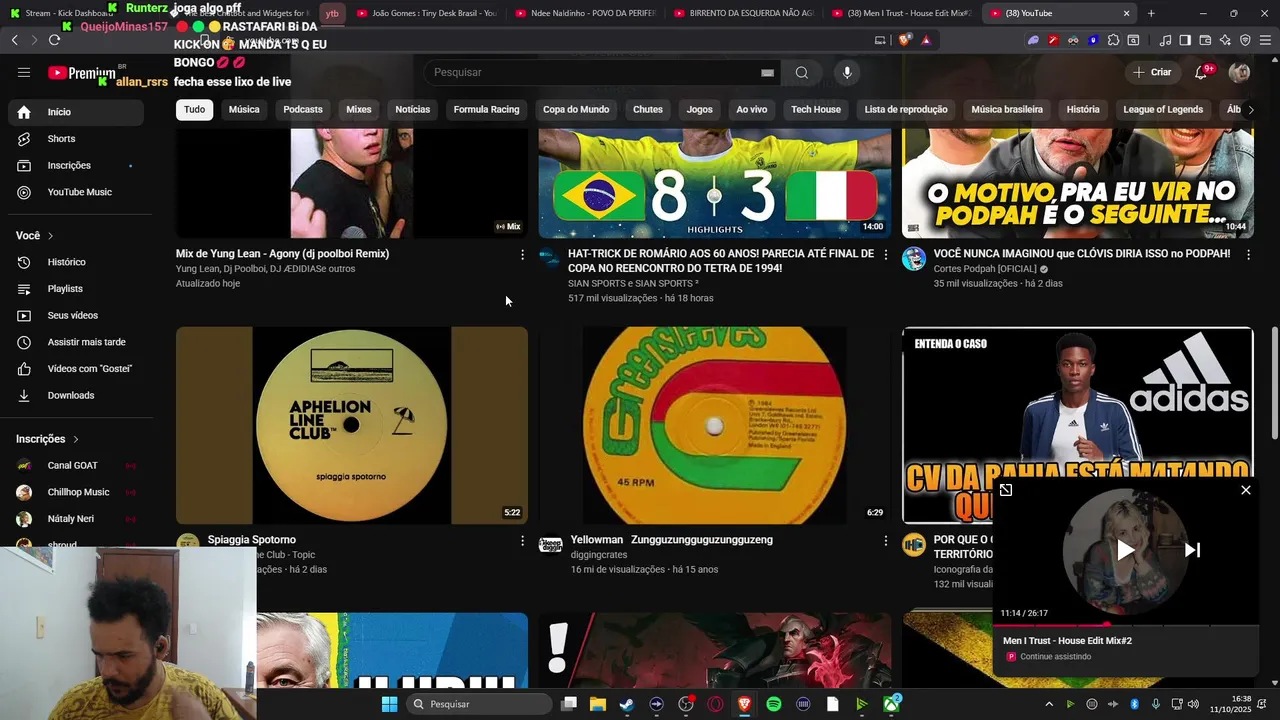1280x720 pixels.
Task: Reload the page
Action: (x=54, y=40)
